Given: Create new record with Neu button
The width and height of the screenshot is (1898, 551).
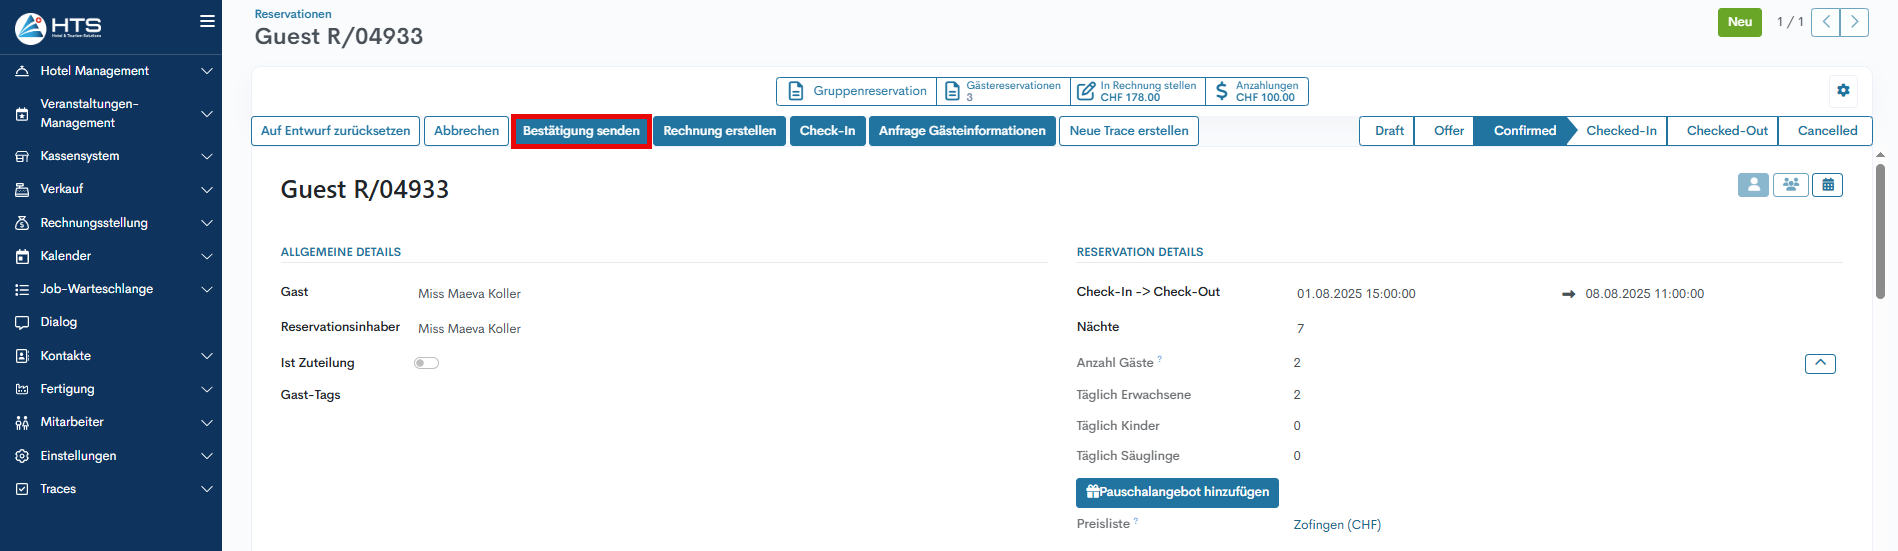Looking at the screenshot, I should (1739, 22).
